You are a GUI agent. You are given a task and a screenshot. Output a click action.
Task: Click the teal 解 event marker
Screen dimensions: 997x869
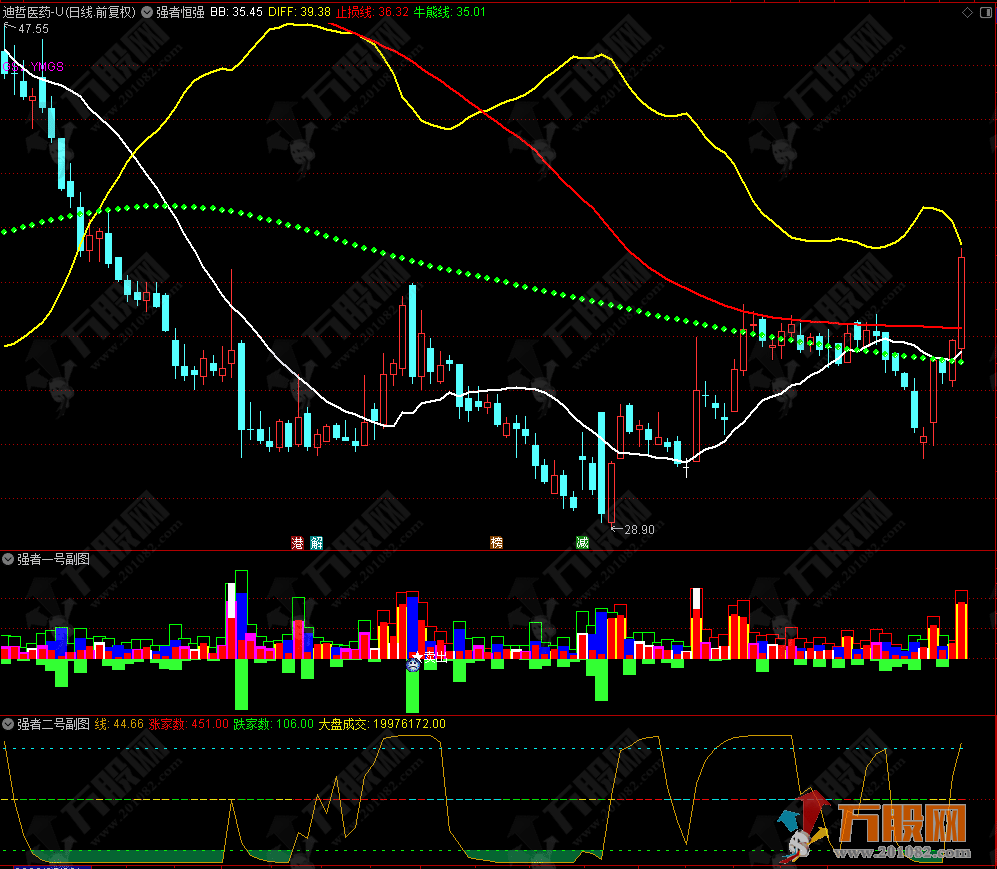tap(316, 542)
